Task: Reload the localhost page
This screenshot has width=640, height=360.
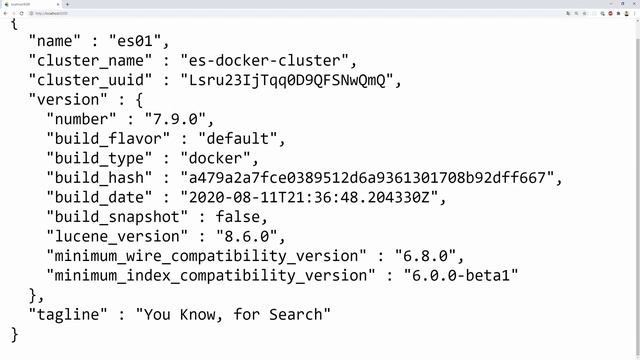Action: [22, 13]
